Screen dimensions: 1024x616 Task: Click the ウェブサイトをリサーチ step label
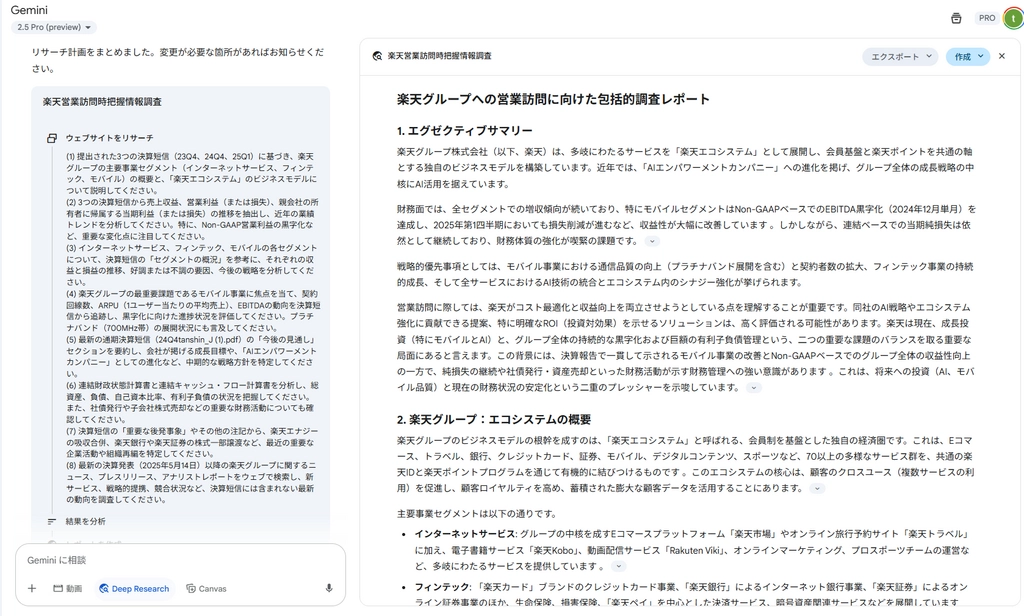[x=110, y=138]
